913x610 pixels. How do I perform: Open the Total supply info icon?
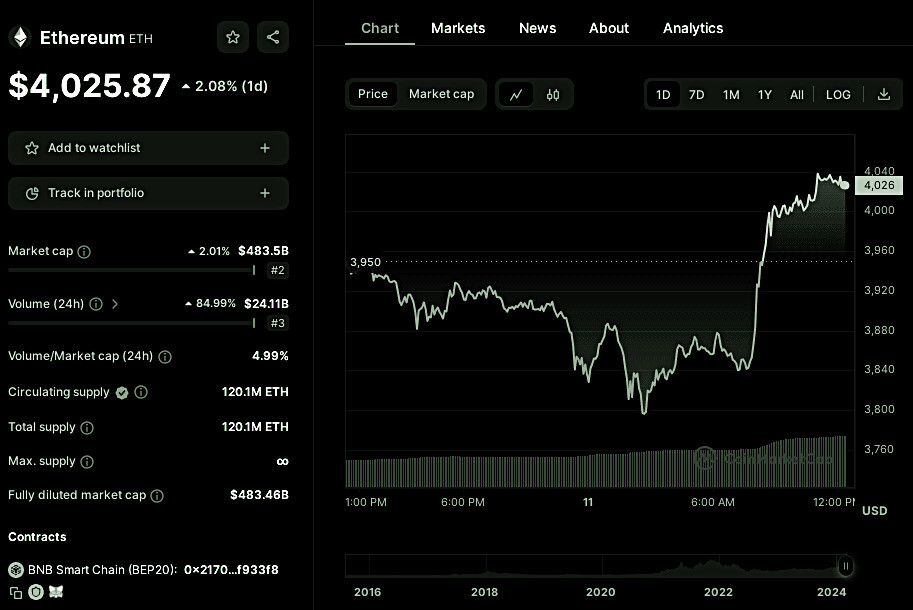(87, 428)
